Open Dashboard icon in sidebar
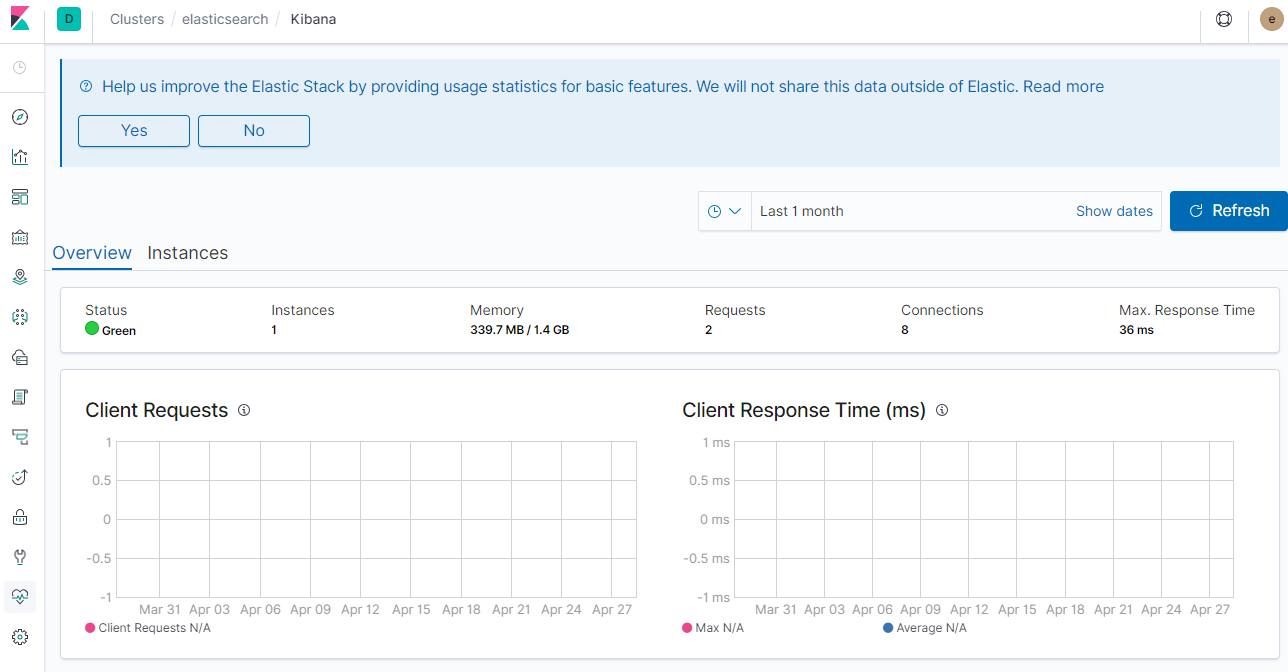 [x=20, y=197]
